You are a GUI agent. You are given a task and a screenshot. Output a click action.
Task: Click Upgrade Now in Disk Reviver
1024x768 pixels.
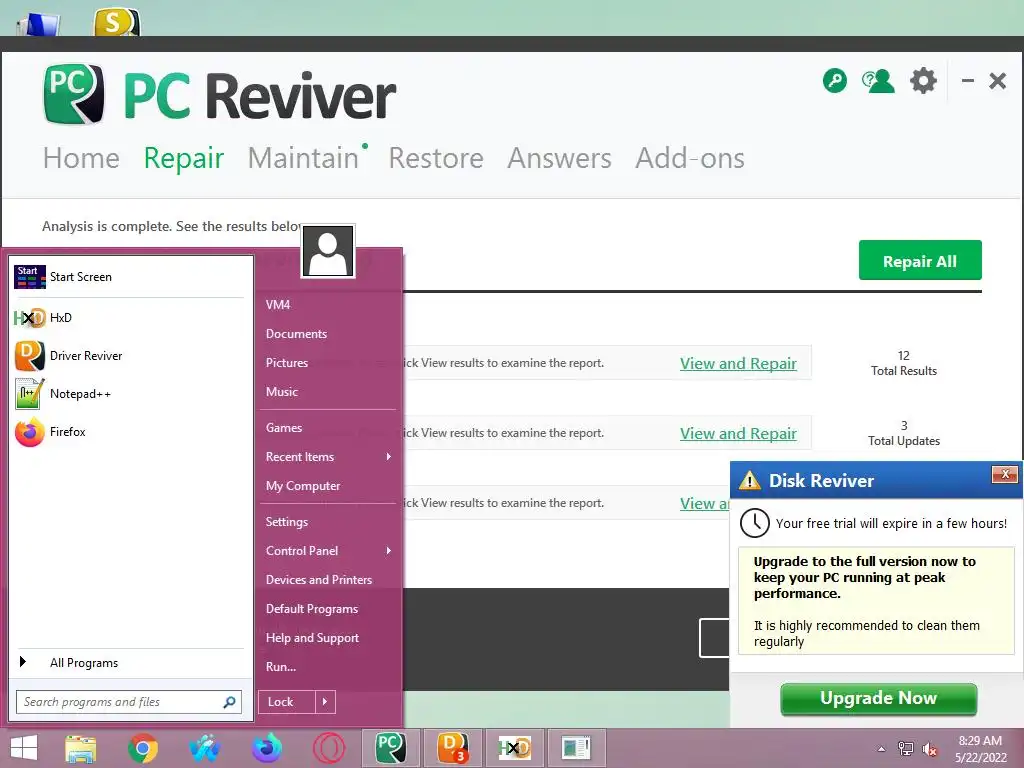878,699
